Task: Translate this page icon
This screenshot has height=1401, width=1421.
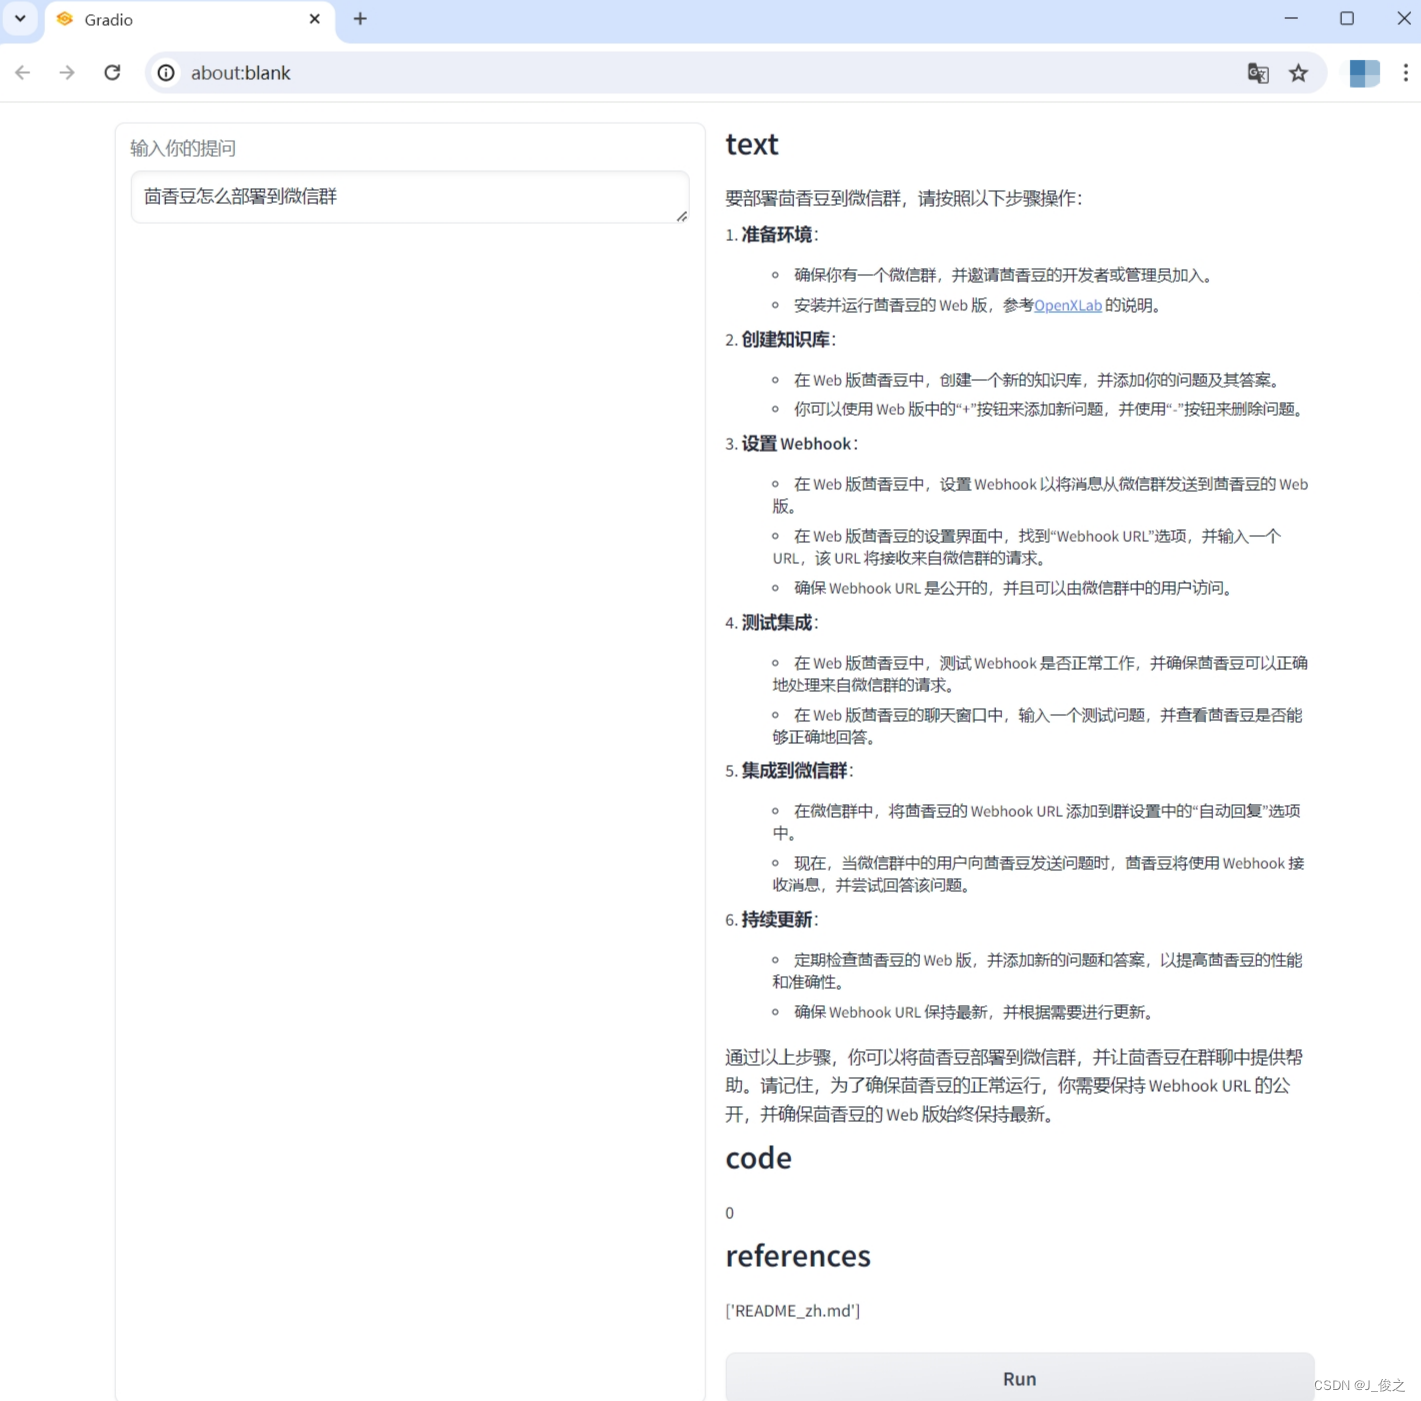Action: click(x=1258, y=73)
